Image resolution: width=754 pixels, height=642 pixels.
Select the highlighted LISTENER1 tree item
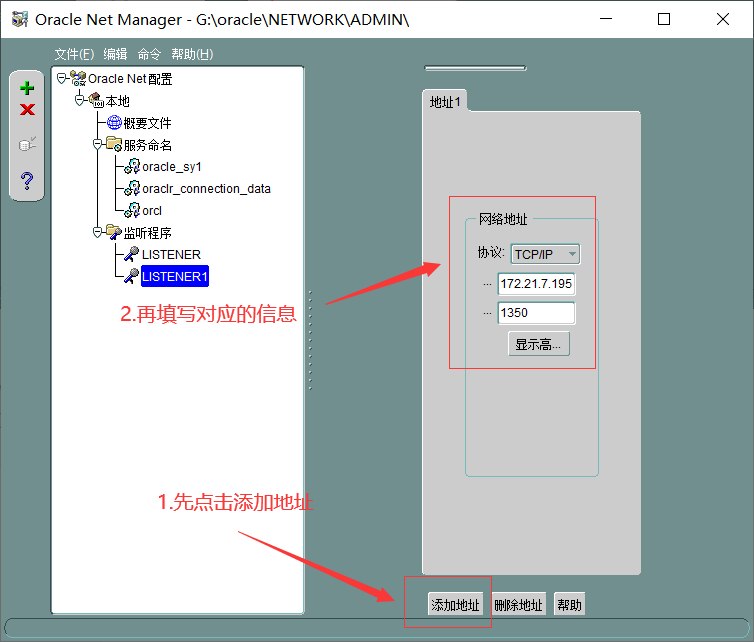pos(175,276)
